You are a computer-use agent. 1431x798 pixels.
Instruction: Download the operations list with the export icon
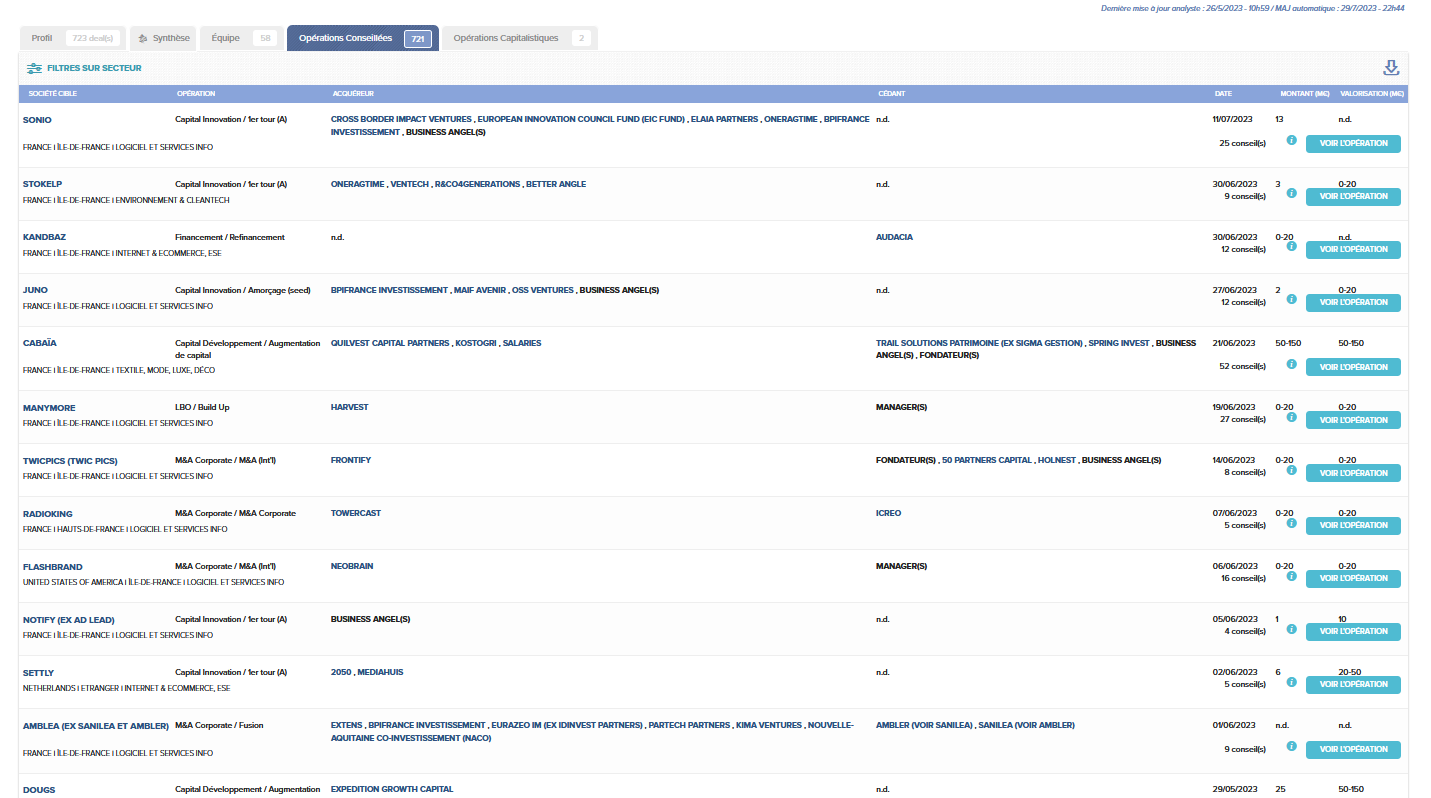pyautogui.click(x=1390, y=68)
